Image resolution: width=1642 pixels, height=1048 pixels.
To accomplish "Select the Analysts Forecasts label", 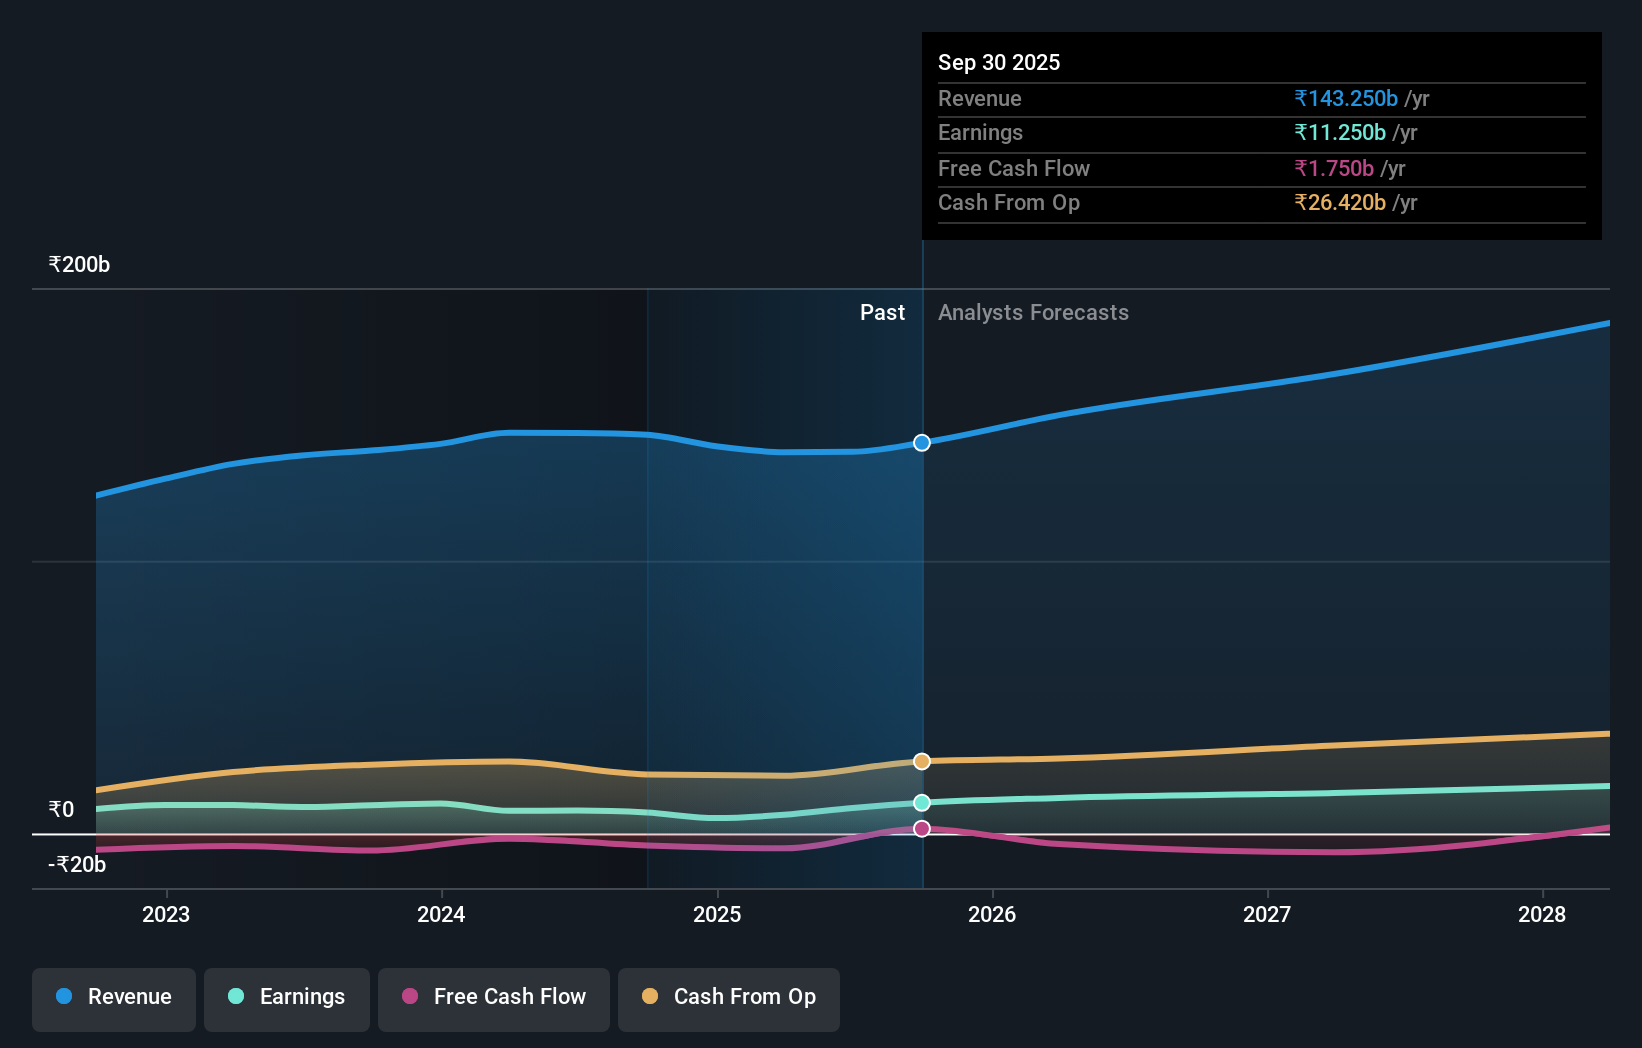I will [1033, 312].
